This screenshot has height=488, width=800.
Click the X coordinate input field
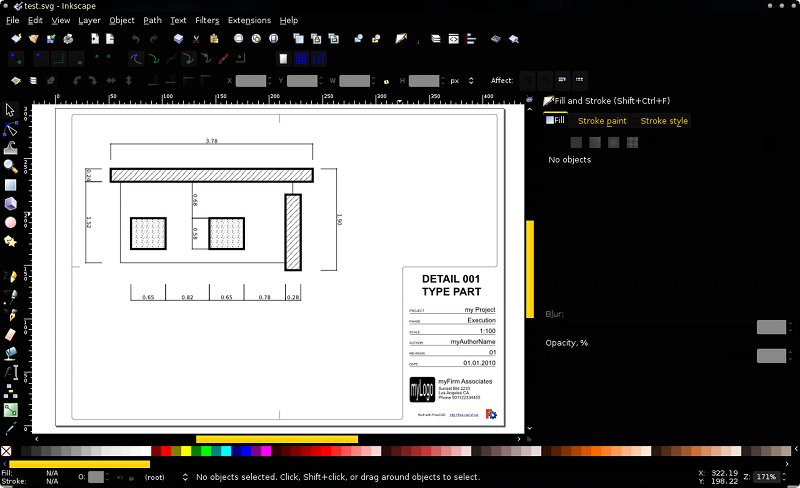(x=251, y=80)
